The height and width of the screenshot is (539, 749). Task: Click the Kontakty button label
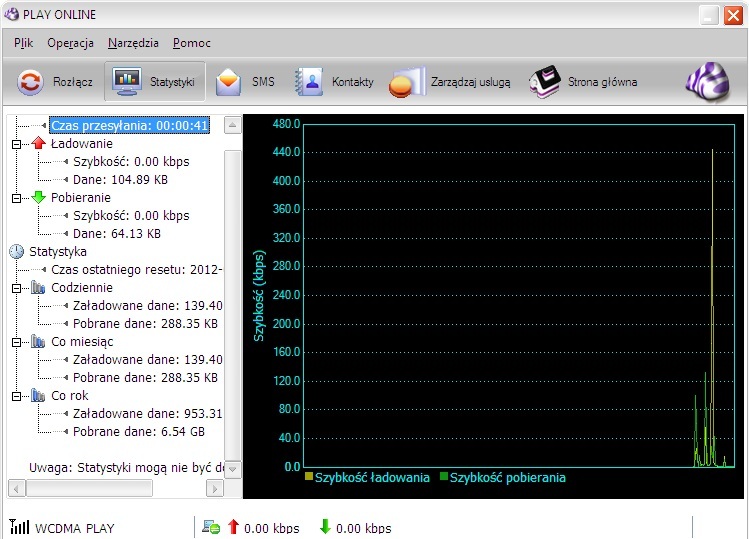(x=353, y=82)
